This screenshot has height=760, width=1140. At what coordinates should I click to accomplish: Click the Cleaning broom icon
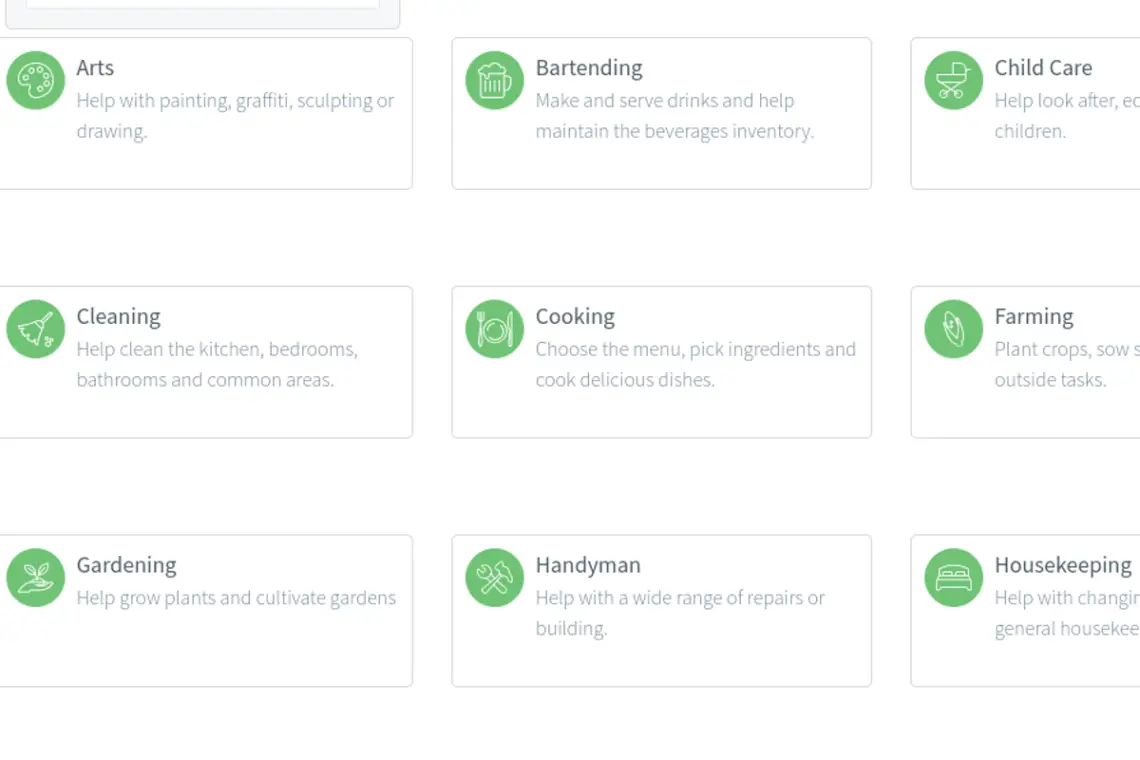click(x=36, y=329)
